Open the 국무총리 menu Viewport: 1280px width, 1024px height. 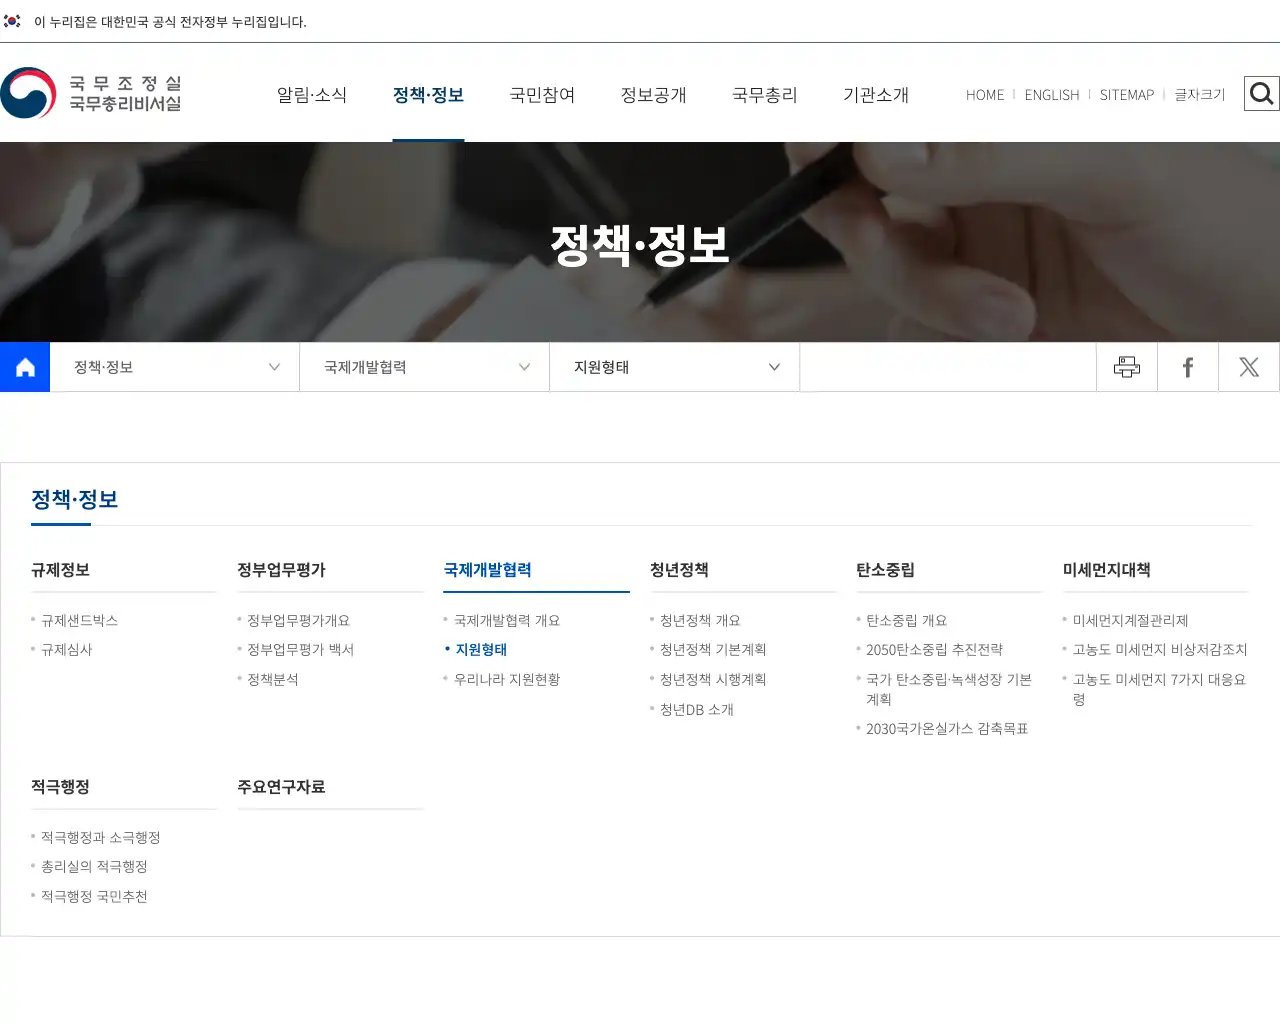[x=765, y=95]
